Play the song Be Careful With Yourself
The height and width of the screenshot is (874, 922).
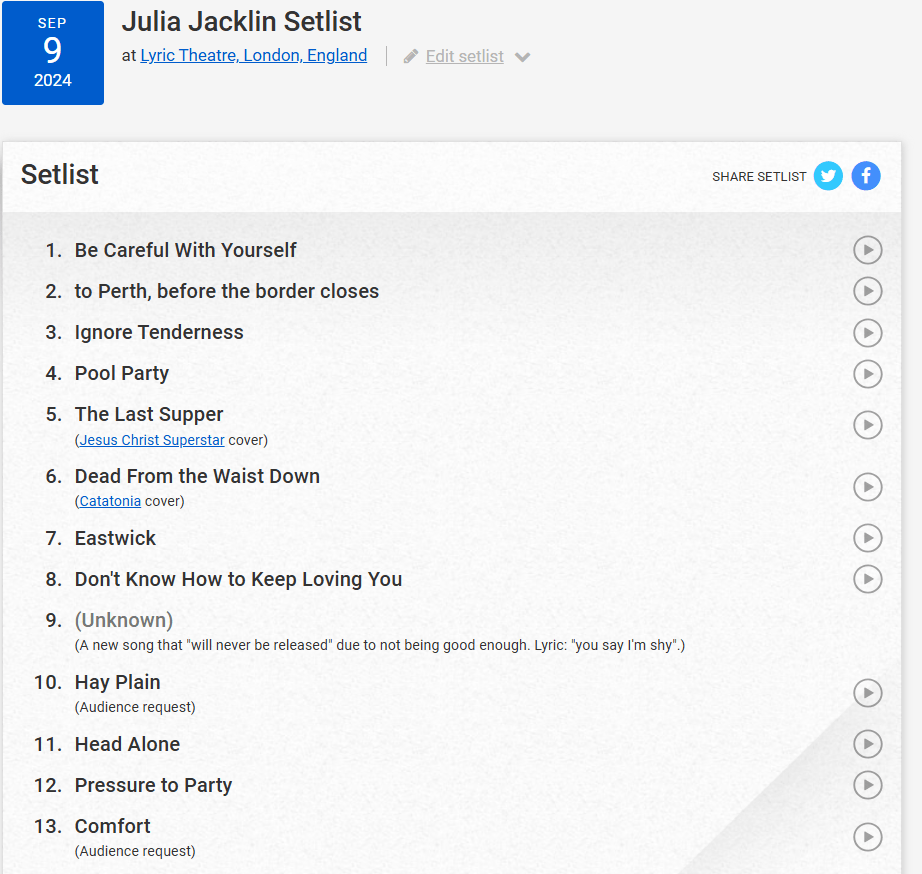point(867,250)
